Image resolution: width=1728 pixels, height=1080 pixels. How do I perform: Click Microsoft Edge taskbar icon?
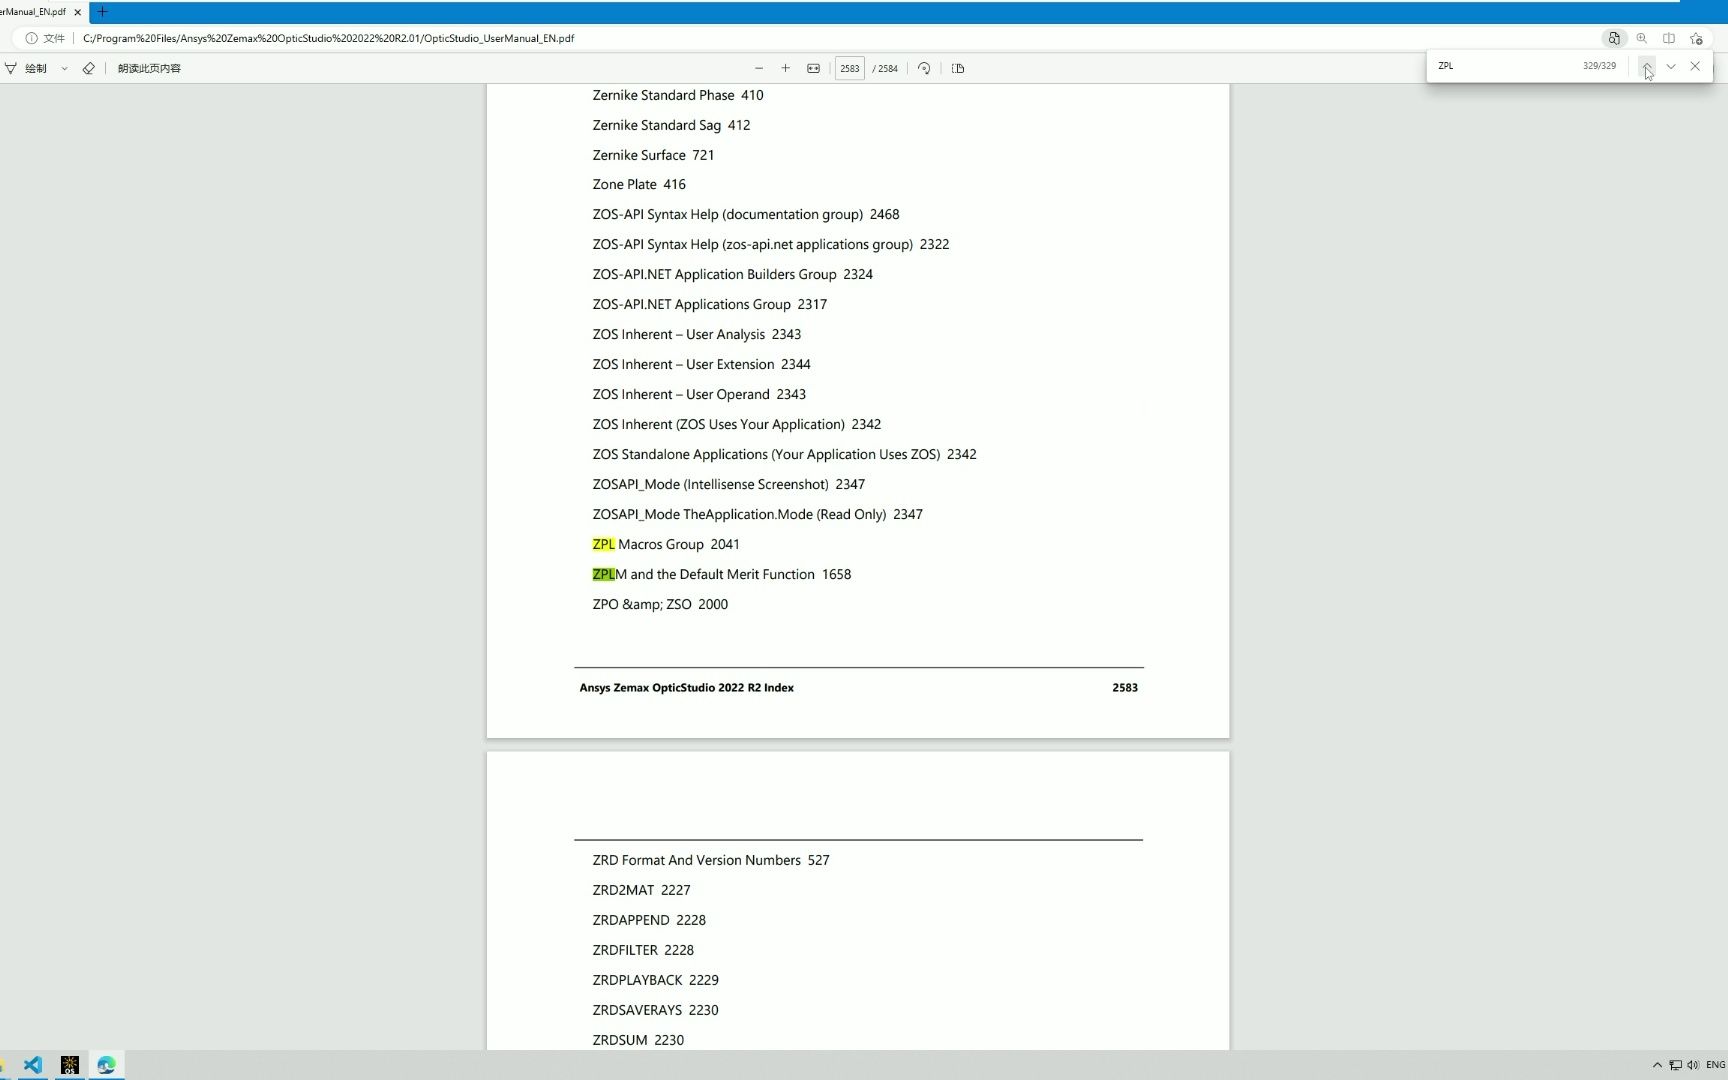click(106, 1065)
